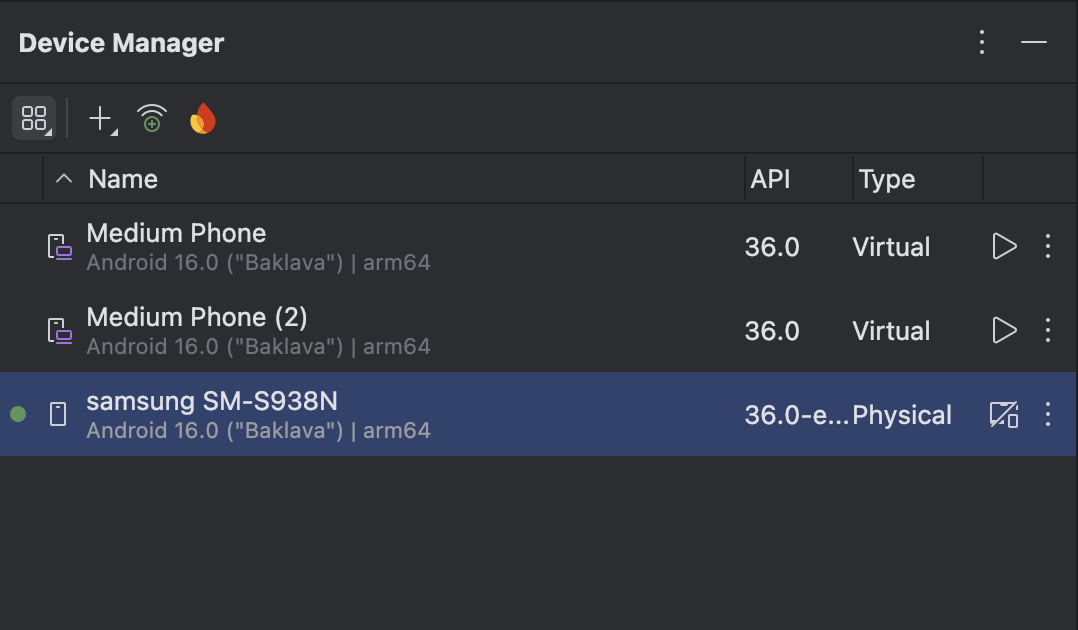1078x630 pixels.
Task: Open more actions for Medium Phone (2)
Action: click(1048, 331)
